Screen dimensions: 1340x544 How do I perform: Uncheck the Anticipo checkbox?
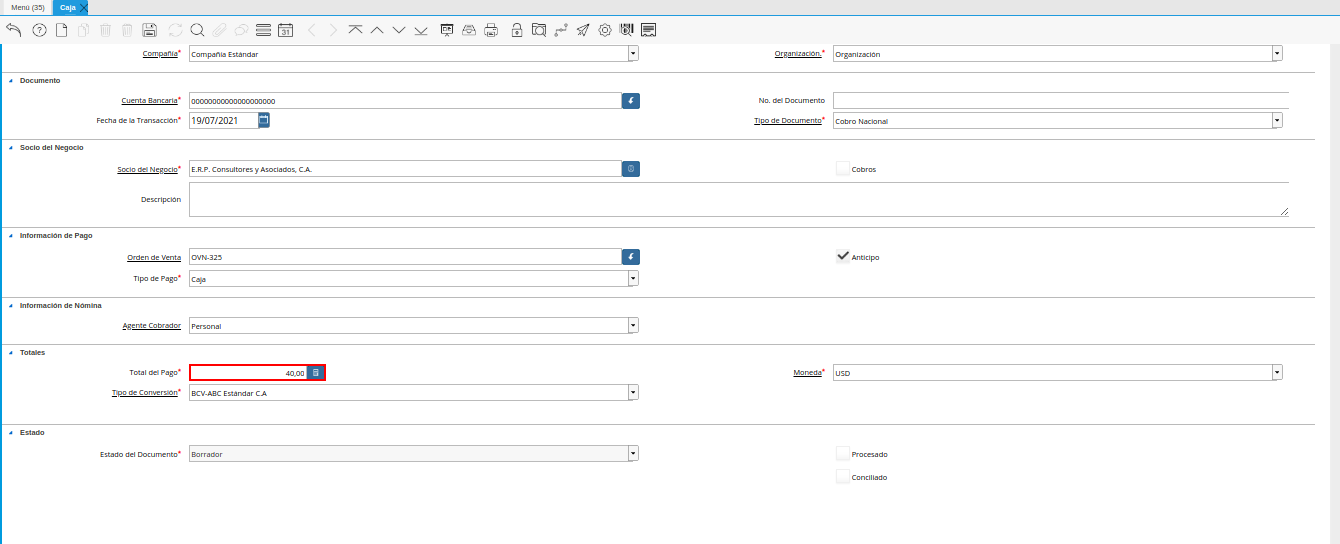click(843, 257)
